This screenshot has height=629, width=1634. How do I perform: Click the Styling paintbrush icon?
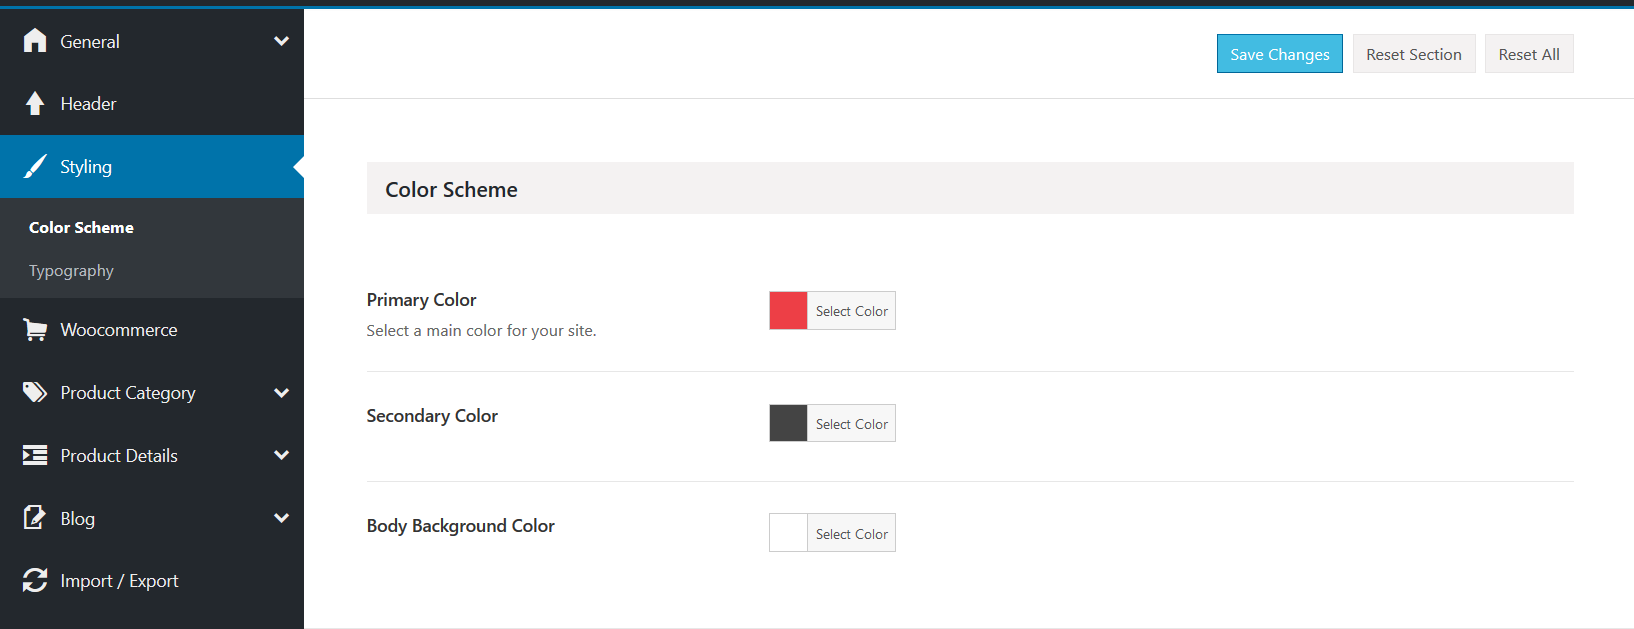coord(35,167)
